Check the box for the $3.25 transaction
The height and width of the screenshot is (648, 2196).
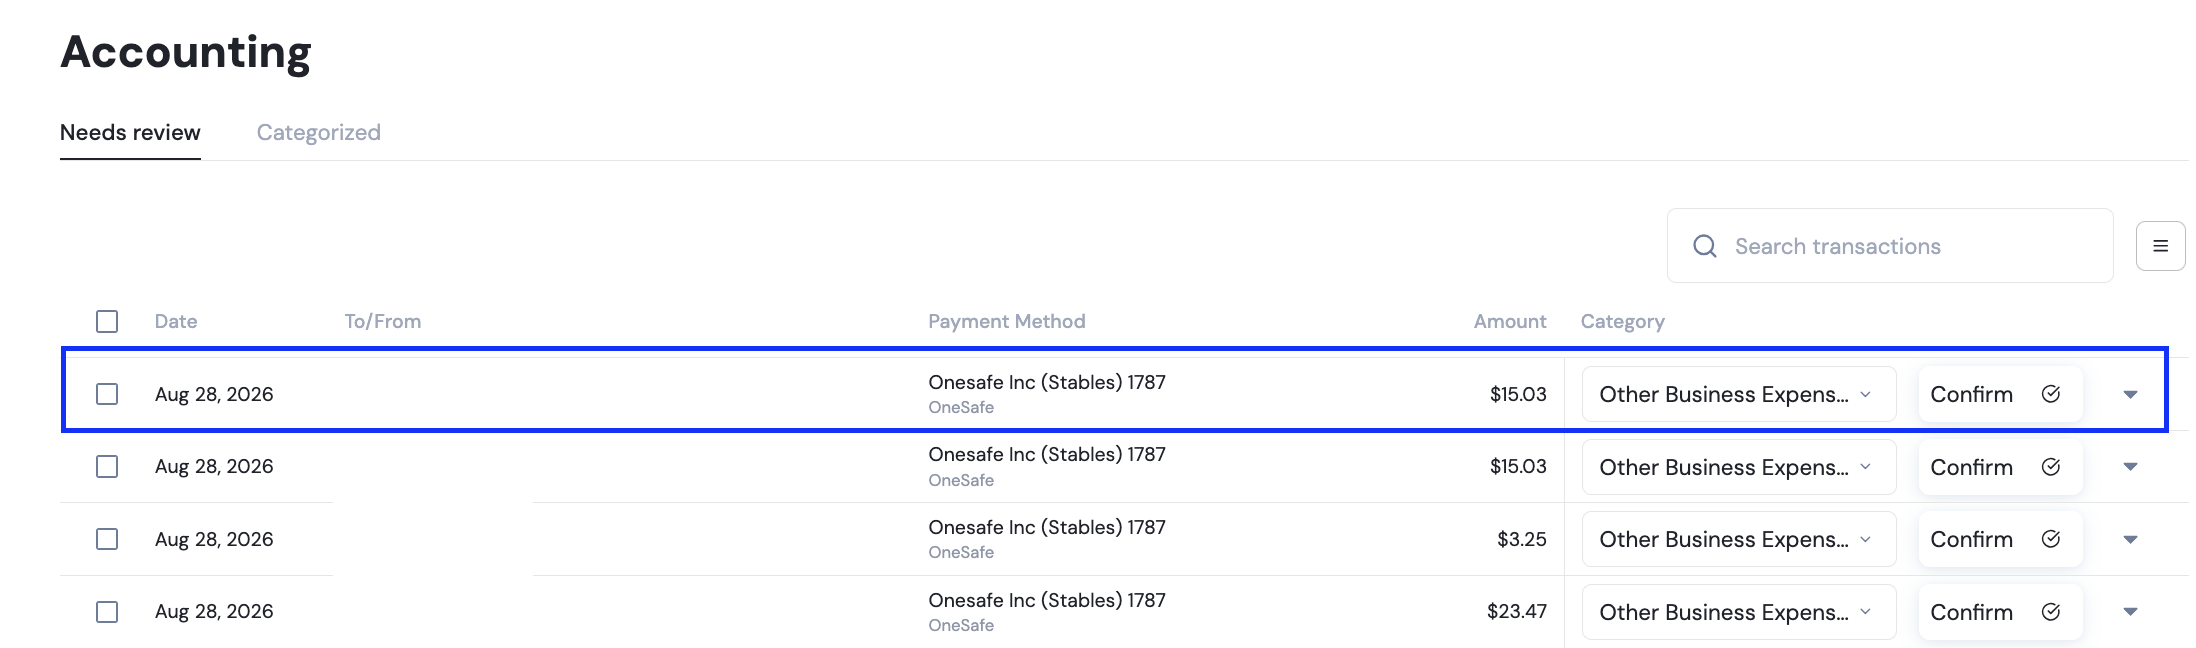pos(107,539)
